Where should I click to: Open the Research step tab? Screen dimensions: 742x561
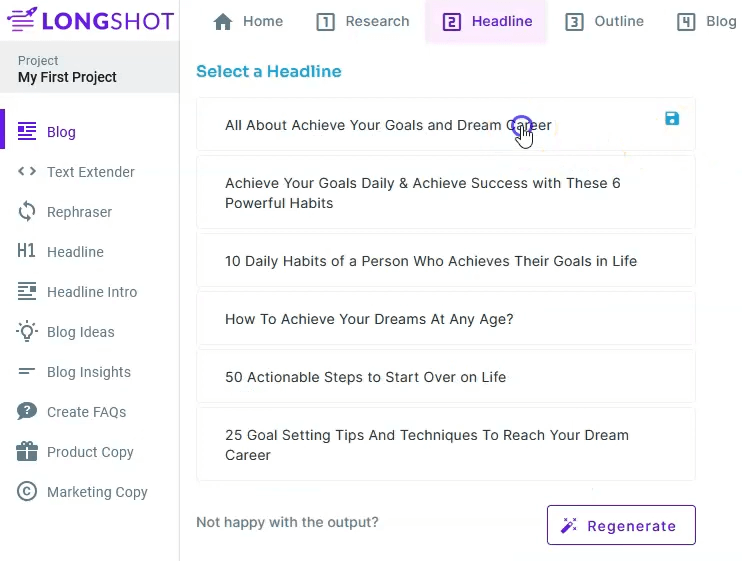coord(363,22)
